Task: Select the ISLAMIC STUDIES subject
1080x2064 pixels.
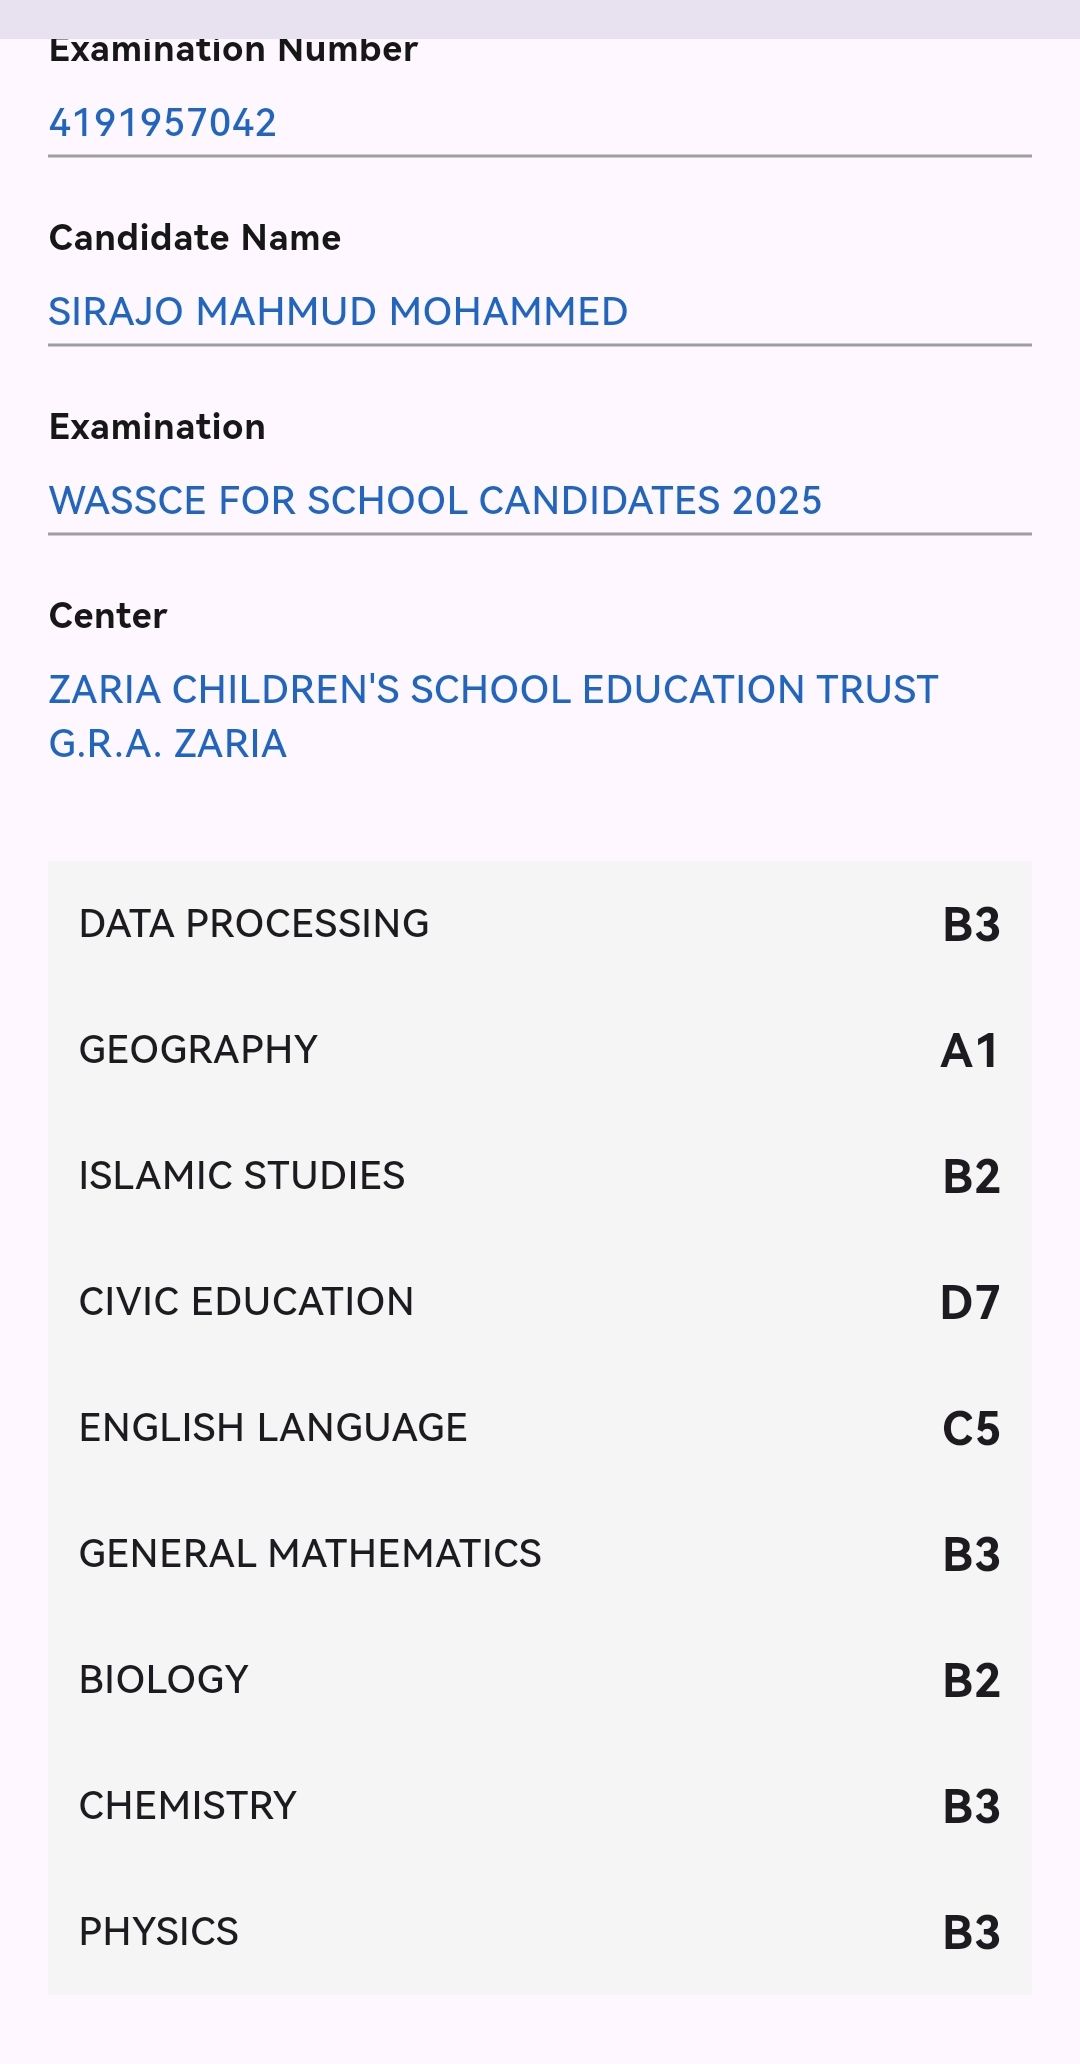Action: point(242,1176)
